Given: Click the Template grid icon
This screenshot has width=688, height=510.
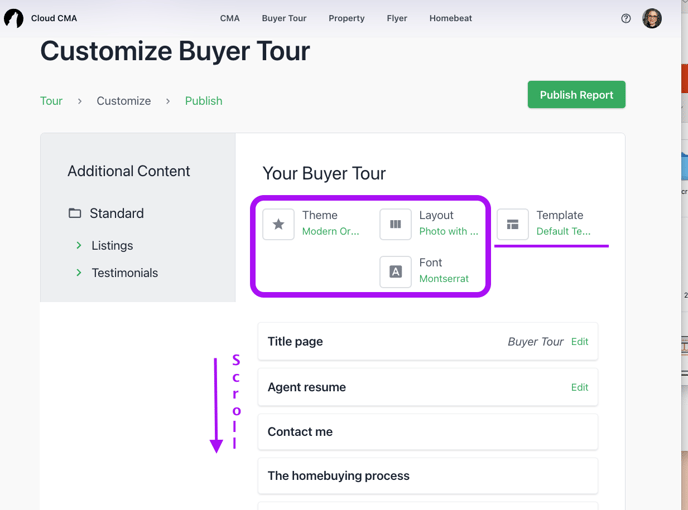Looking at the screenshot, I should (x=512, y=224).
